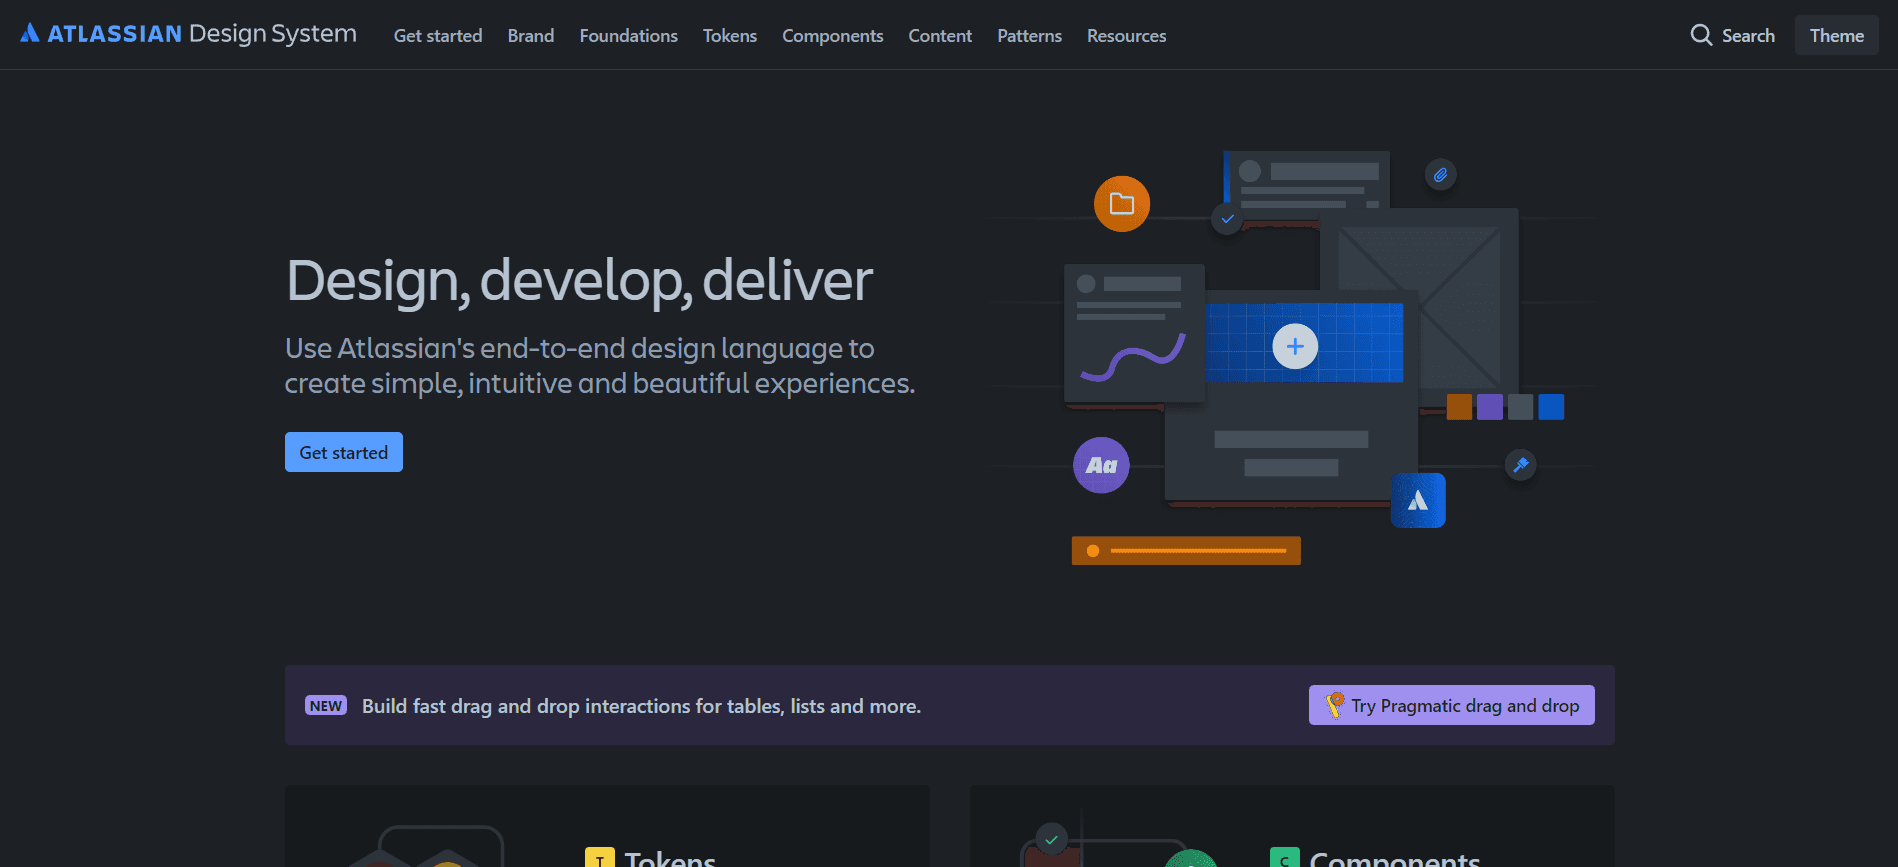Open the Theme button
The image size is (1898, 867).
tap(1837, 35)
